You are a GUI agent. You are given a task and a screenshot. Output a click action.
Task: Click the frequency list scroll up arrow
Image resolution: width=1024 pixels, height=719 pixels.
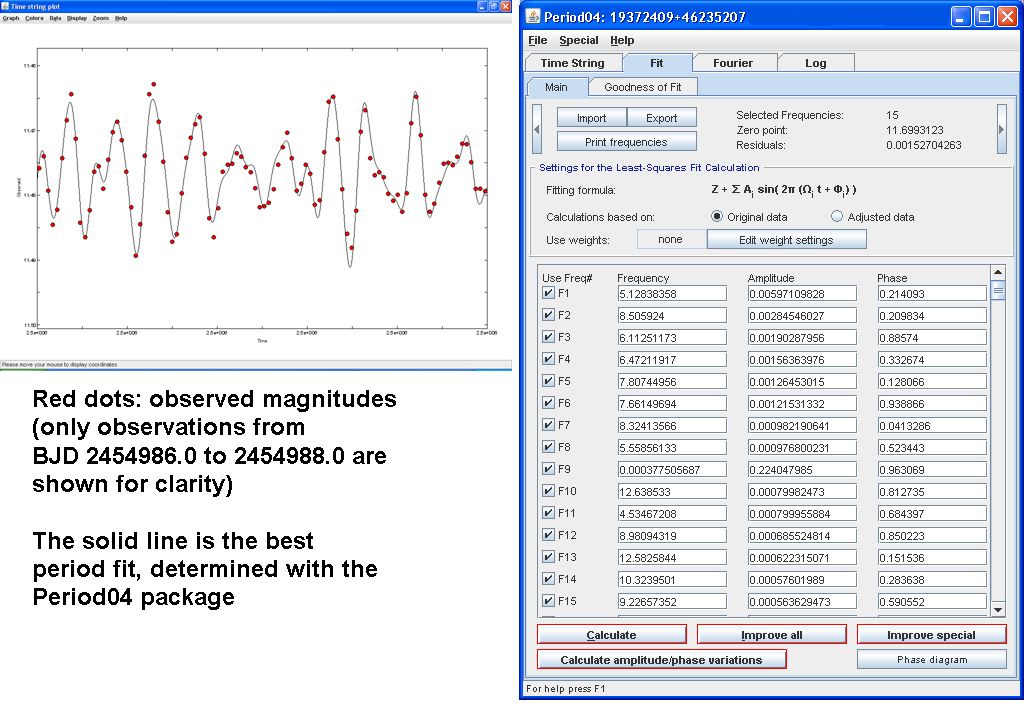[998, 272]
